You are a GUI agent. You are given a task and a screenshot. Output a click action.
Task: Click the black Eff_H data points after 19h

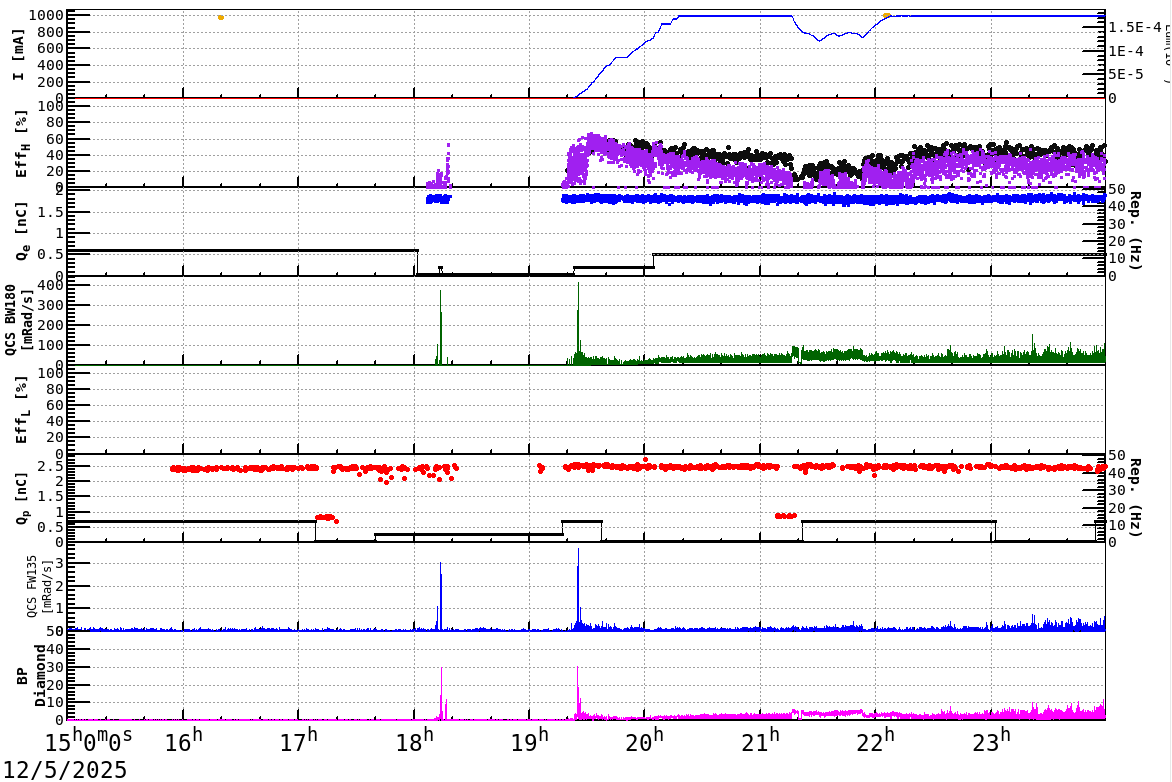click(750, 150)
